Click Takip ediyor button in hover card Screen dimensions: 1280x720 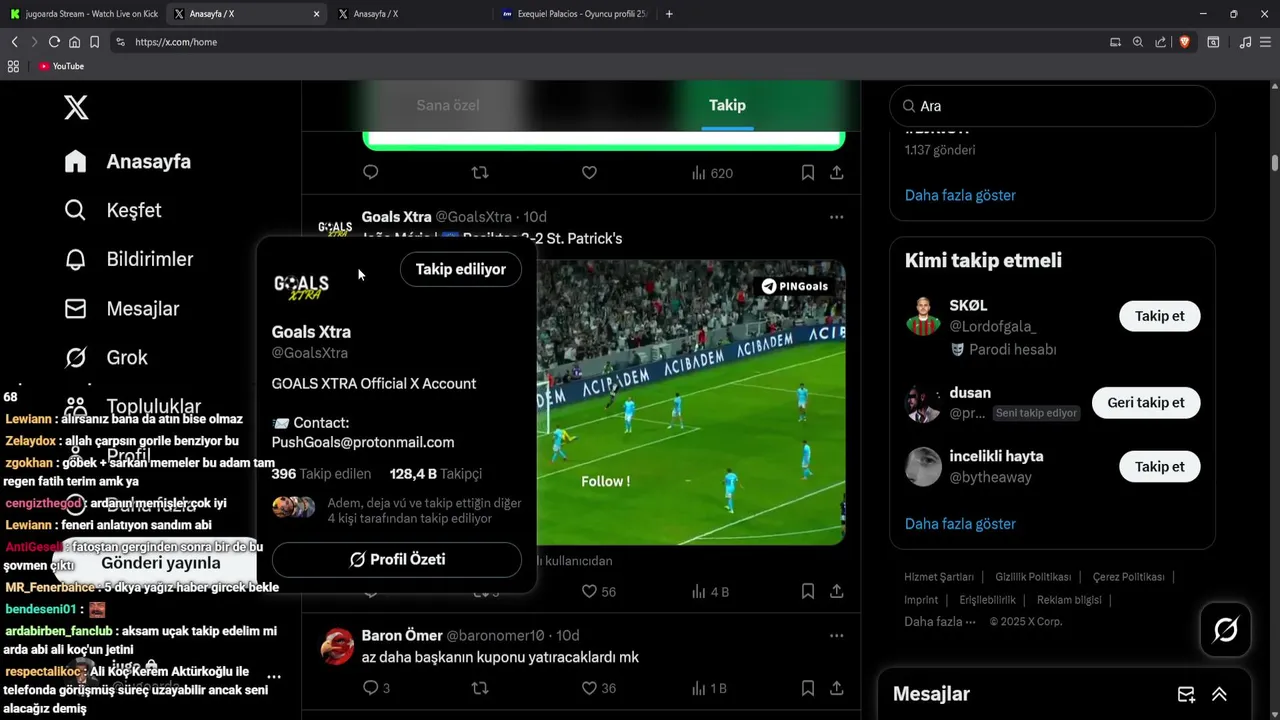coord(461,269)
